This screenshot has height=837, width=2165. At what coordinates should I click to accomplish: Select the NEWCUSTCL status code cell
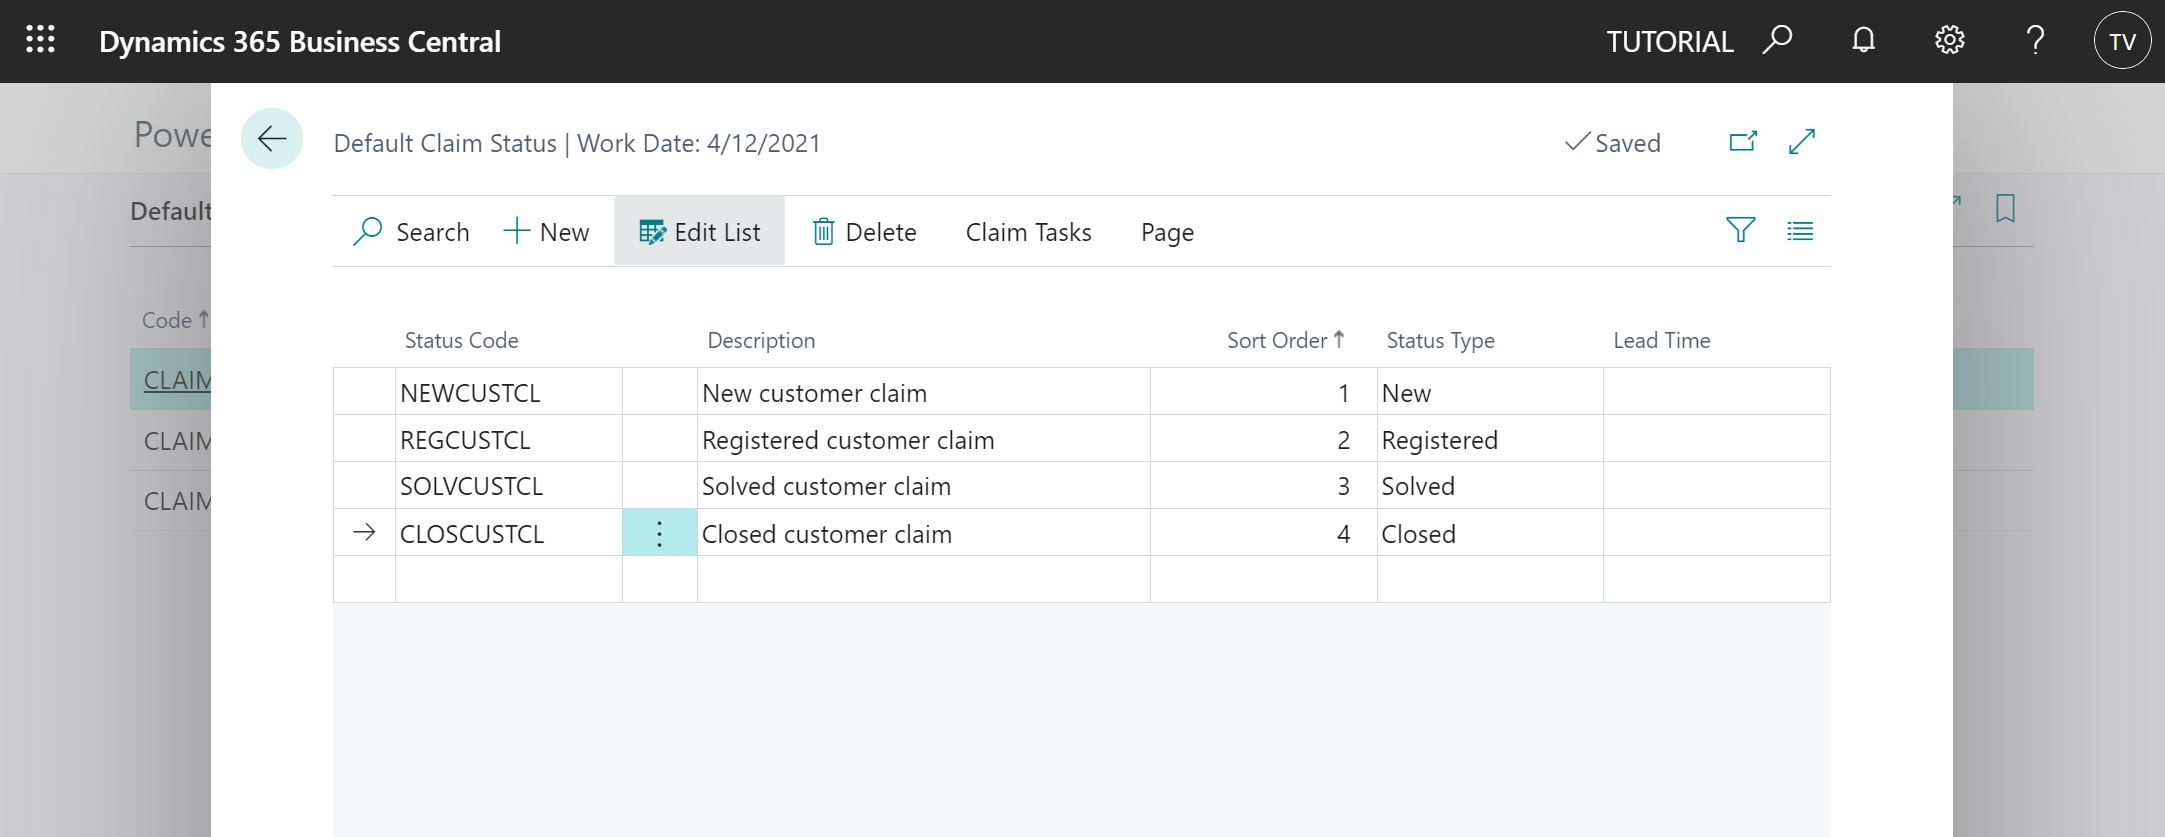point(508,392)
